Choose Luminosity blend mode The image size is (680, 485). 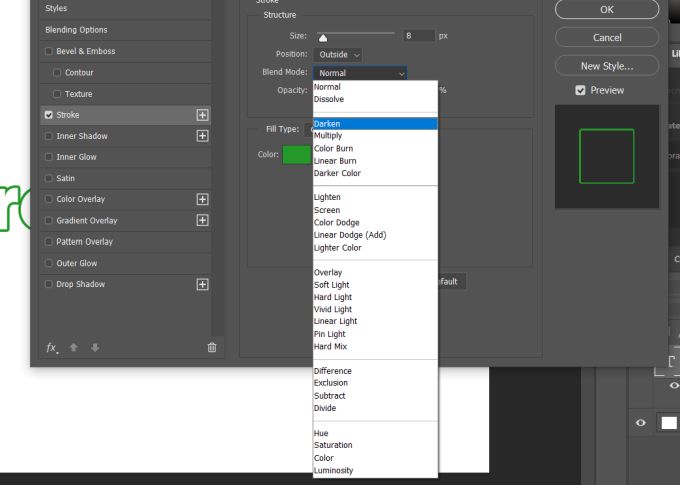[375, 471]
